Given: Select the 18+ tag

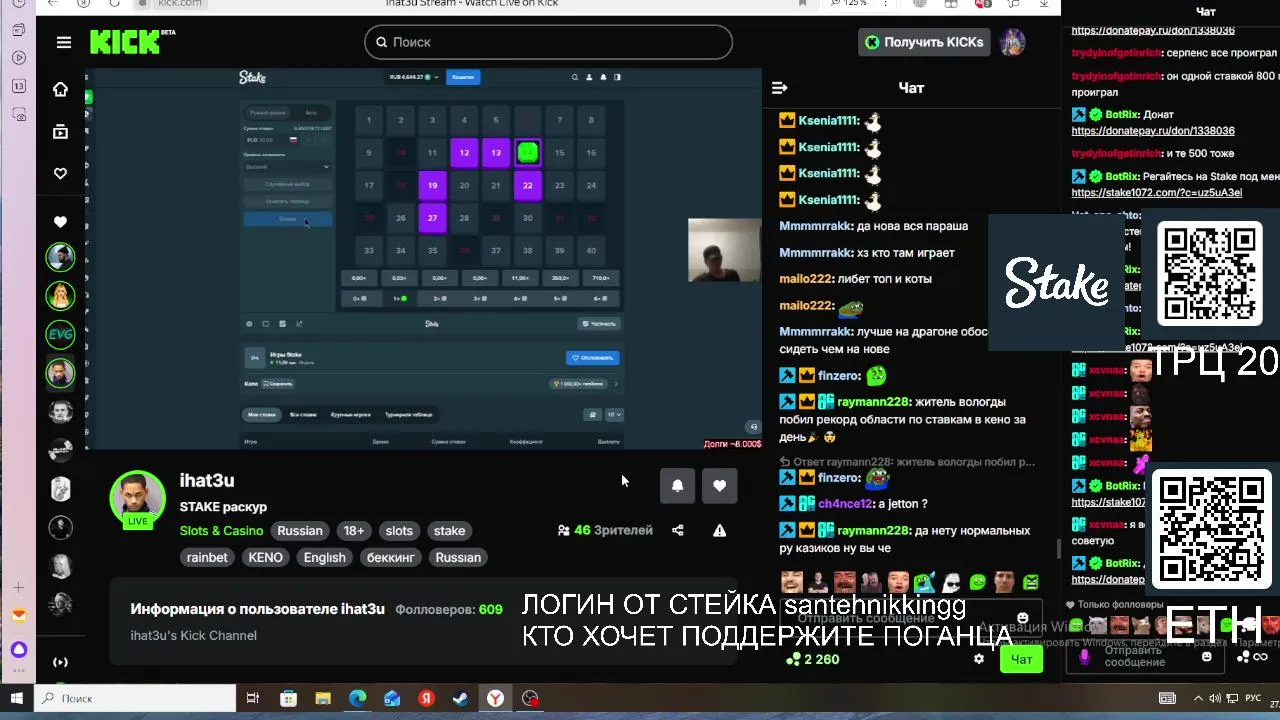Looking at the screenshot, I should [x=354, y=531].
